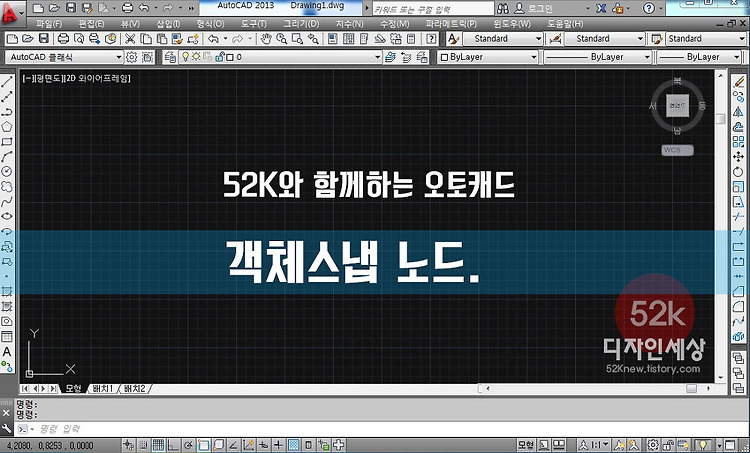
Task: Click the WCS button below ViewCube
Action: coord(677,150)
